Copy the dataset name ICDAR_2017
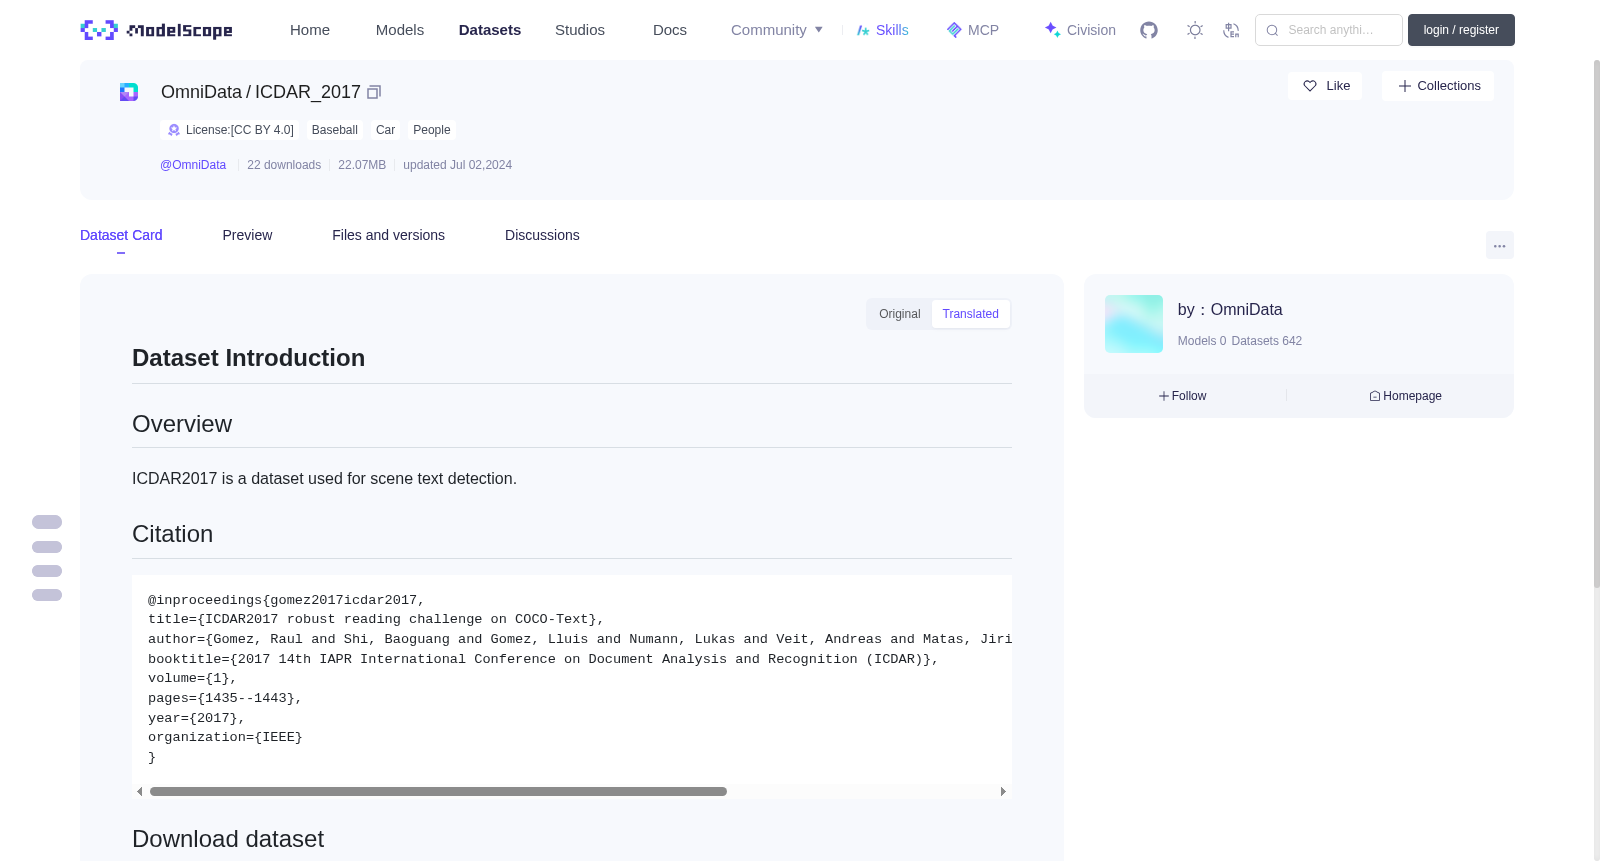 point(374,92)
